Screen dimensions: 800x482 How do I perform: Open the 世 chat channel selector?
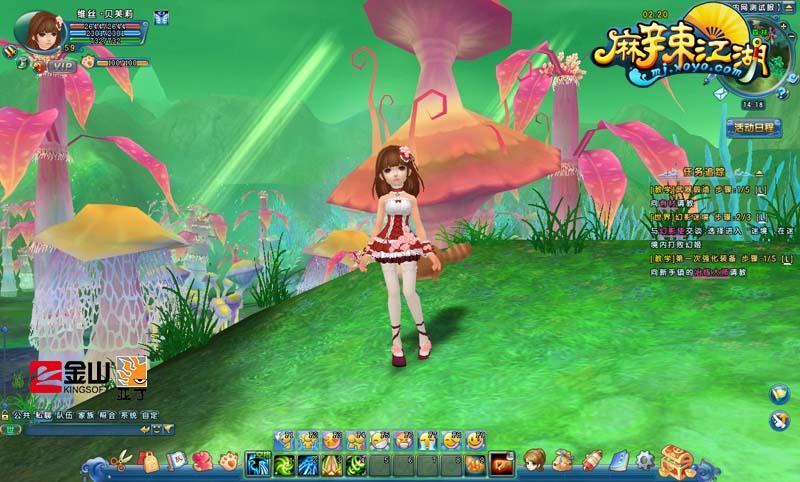tap(10, 429)
